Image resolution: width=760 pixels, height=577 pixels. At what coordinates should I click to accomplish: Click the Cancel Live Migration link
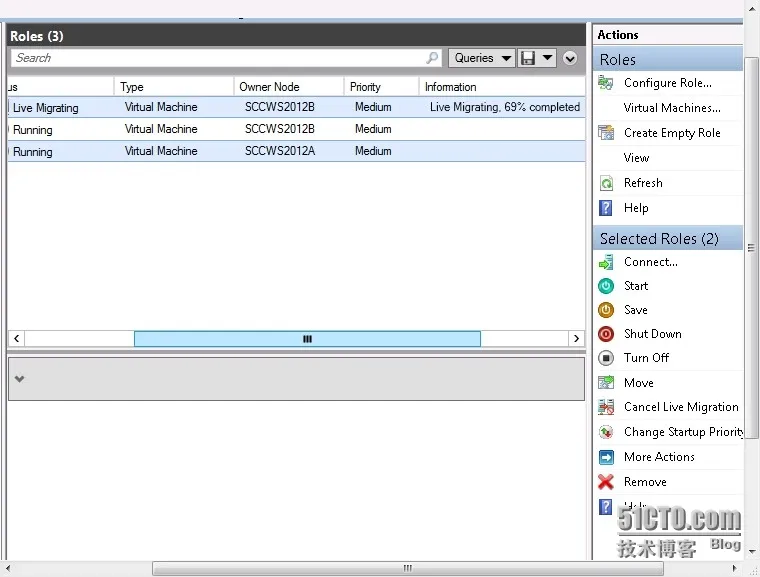pyautogui.click(x=681, y=407)
